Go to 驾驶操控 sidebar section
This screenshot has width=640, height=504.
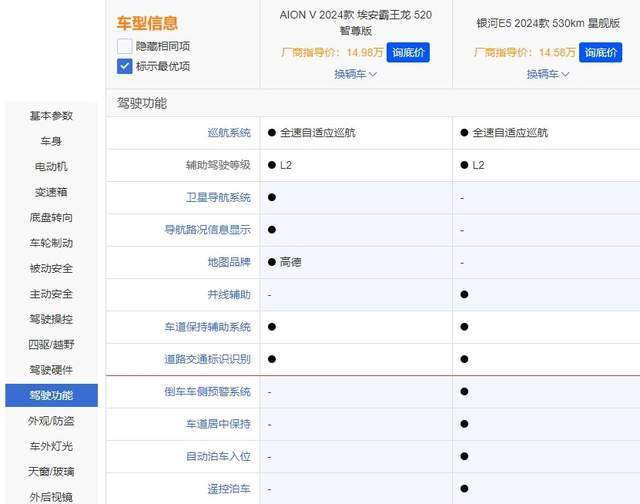[x=51, y=319]
